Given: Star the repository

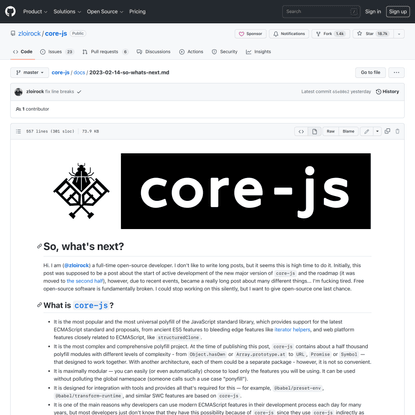Looking at the screenshot, I should (373, 34).
